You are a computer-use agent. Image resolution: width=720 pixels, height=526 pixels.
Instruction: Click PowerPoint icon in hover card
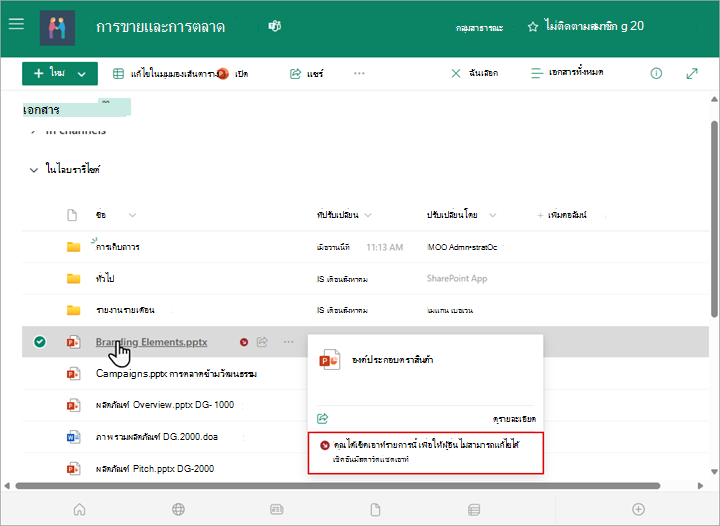click(329, 360)
